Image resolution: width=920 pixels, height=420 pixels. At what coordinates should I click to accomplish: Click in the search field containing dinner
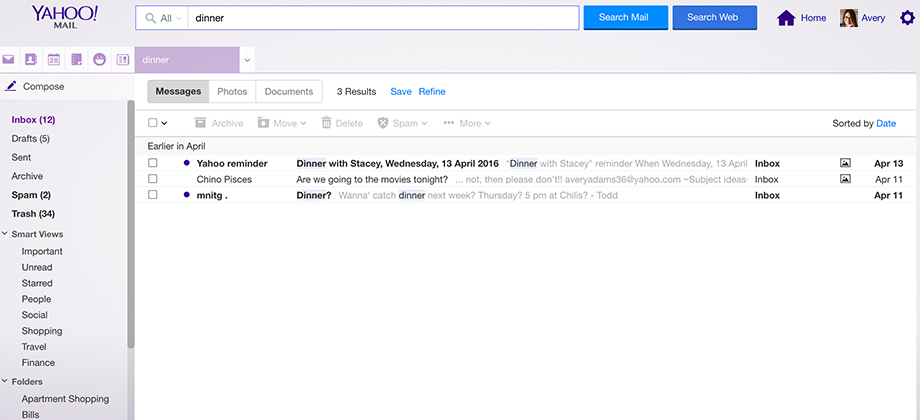coord(380,18)
